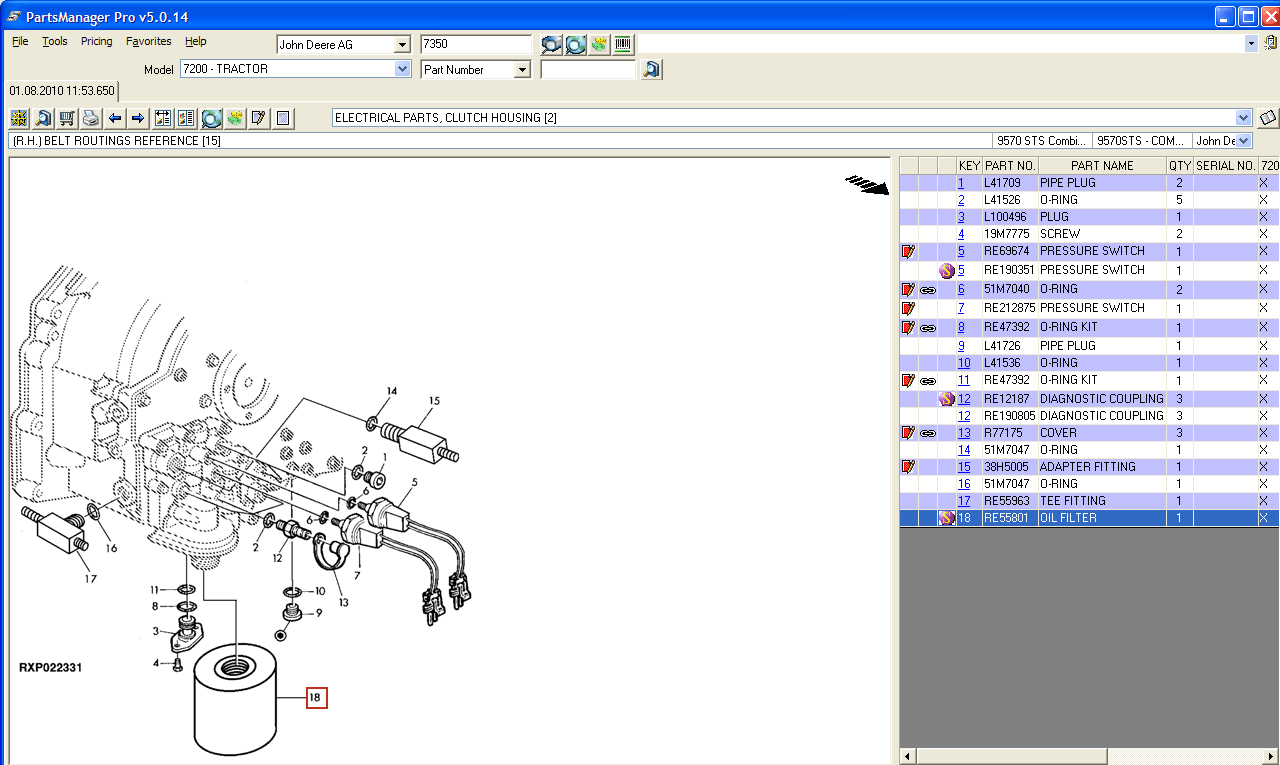Click key link 1 for PIPE PLUG

961,183
